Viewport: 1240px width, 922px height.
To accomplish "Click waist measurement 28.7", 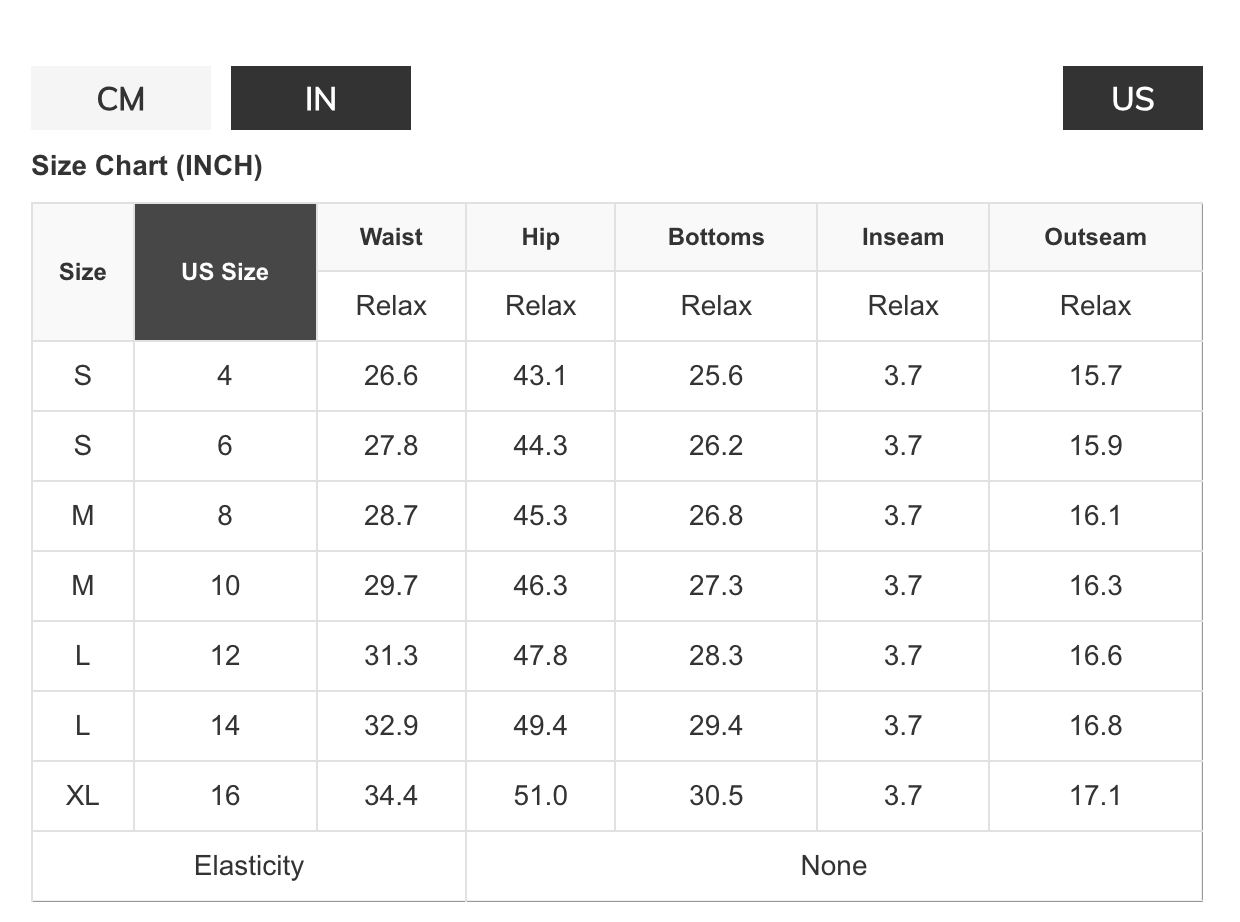I will (x=391, y=515).
